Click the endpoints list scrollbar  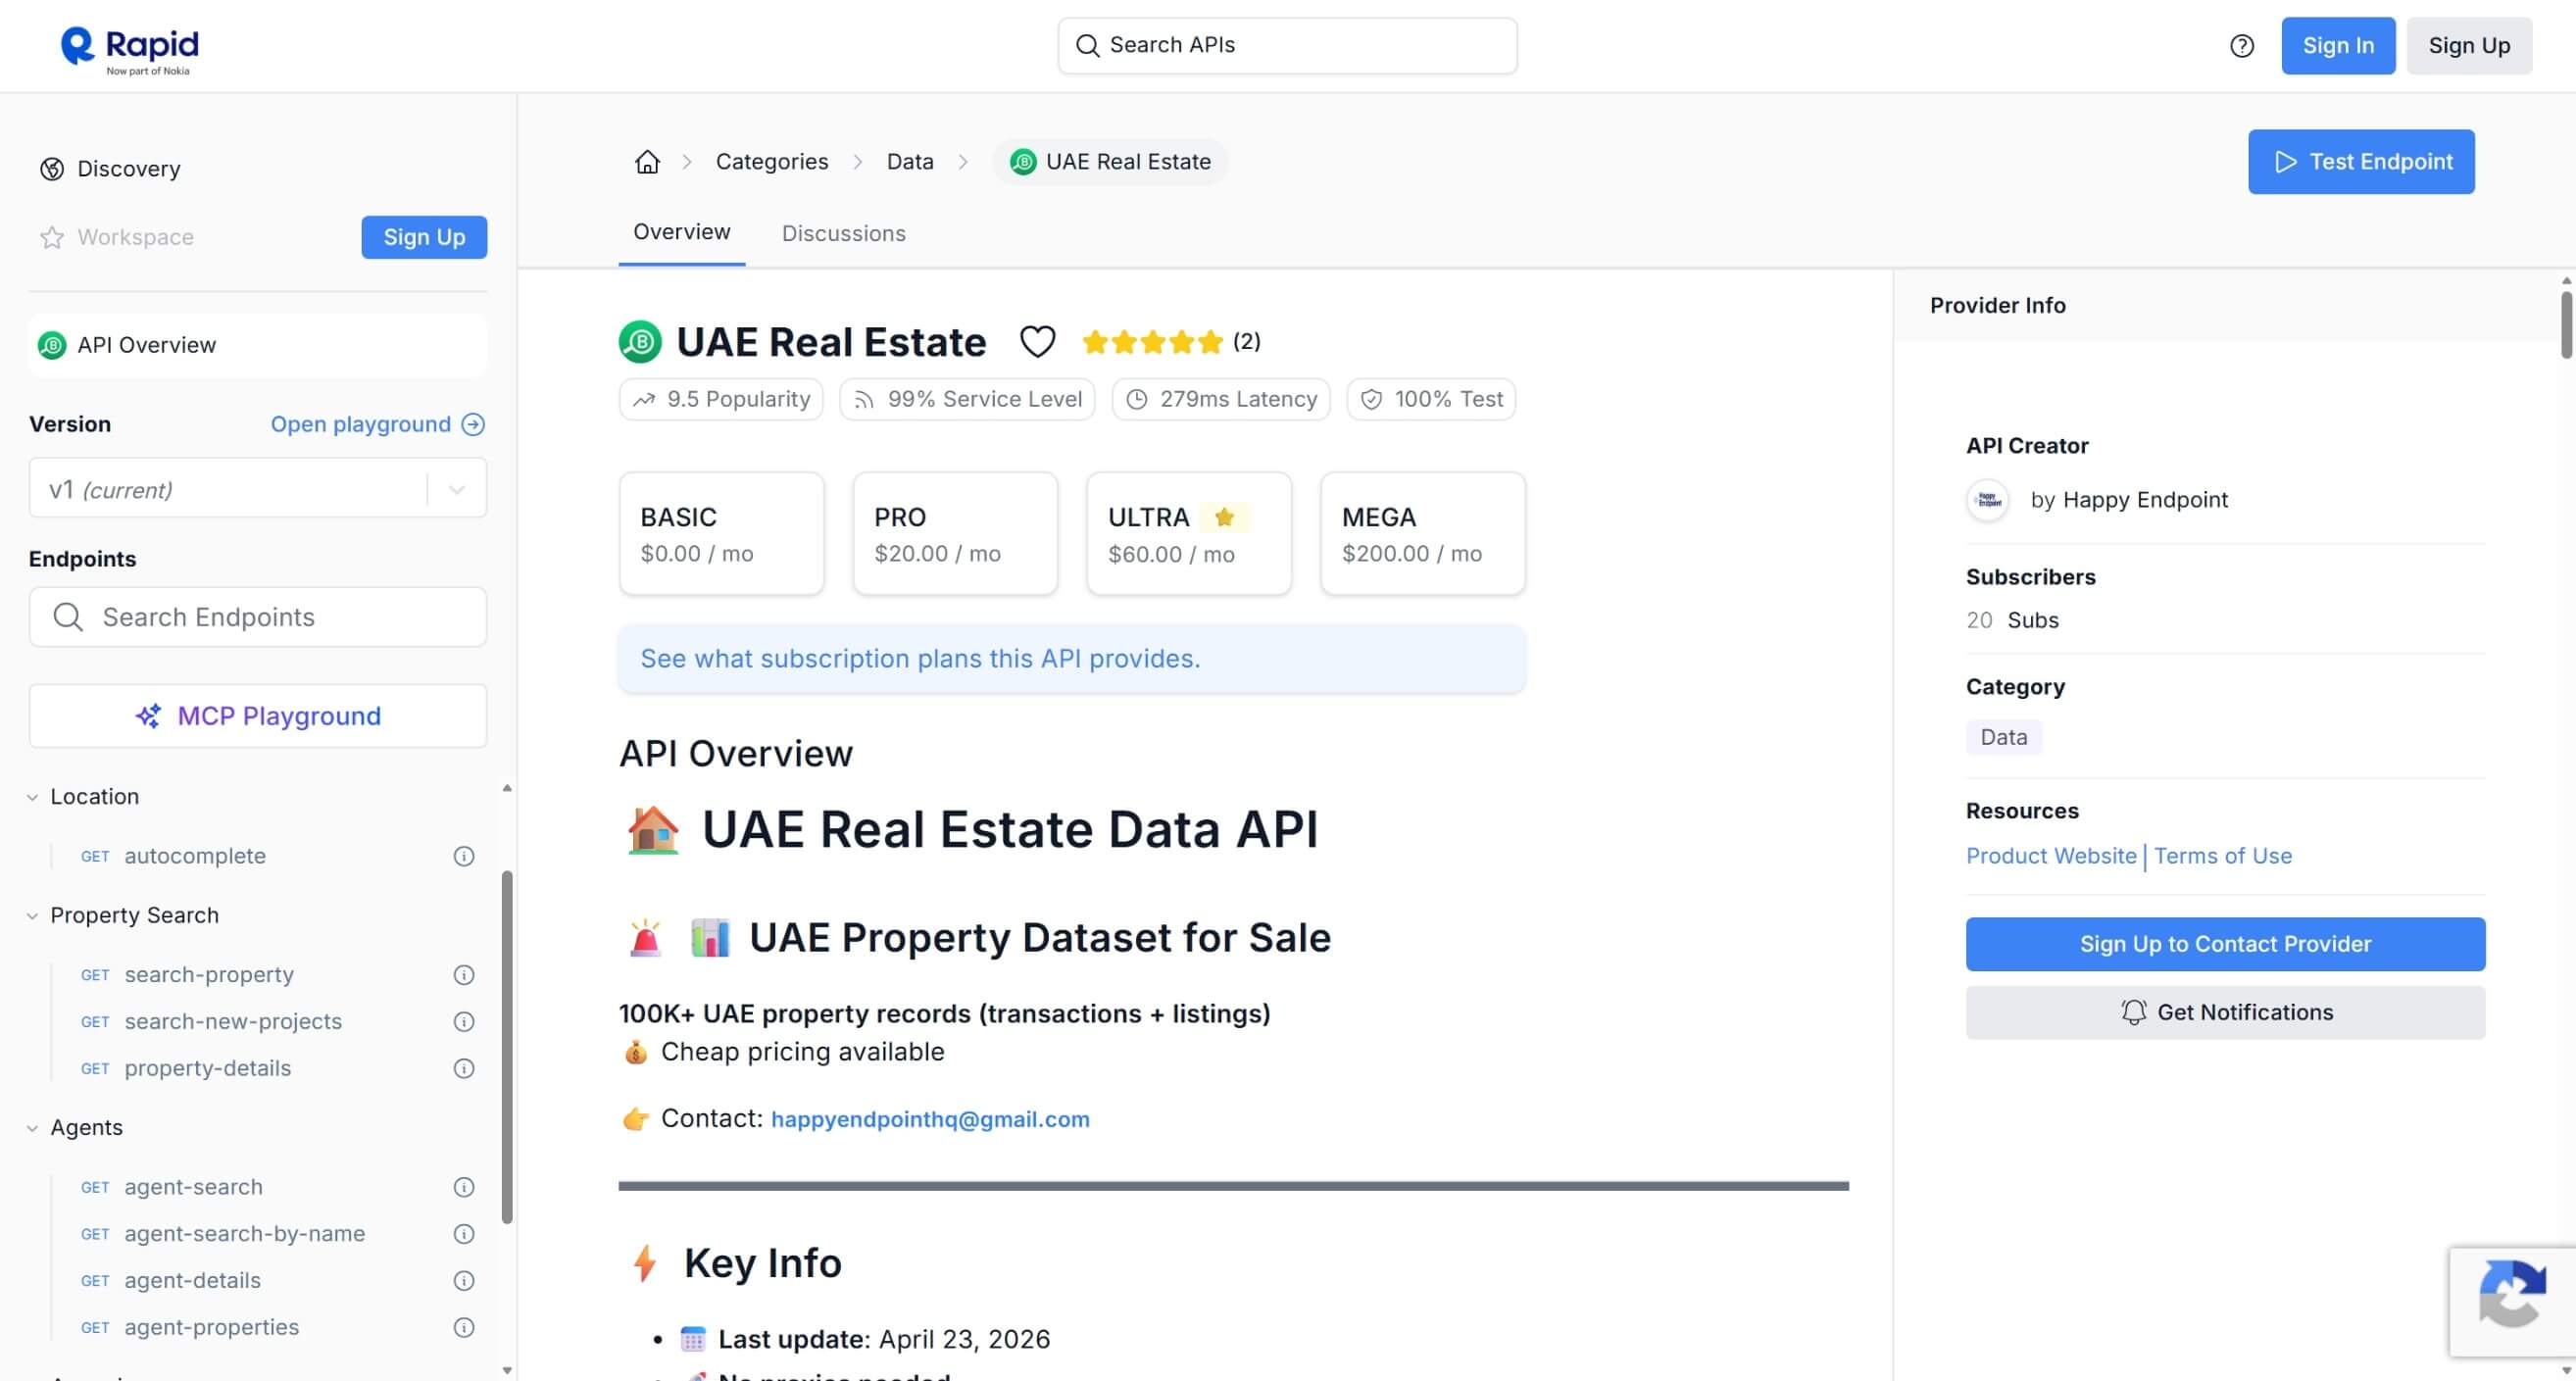tap(507, 1047)
